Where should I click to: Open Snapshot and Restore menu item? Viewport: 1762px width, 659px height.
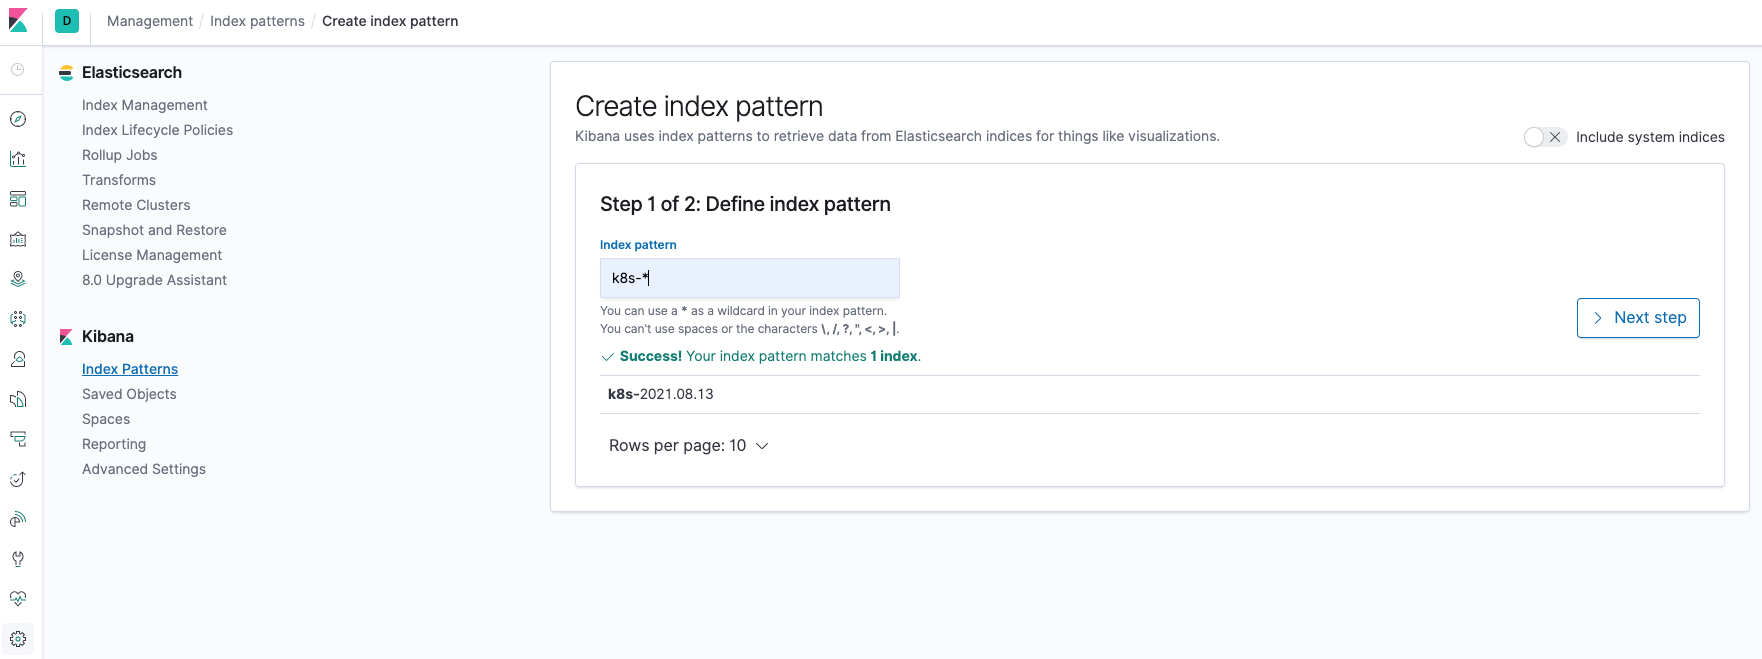(154, 230)
